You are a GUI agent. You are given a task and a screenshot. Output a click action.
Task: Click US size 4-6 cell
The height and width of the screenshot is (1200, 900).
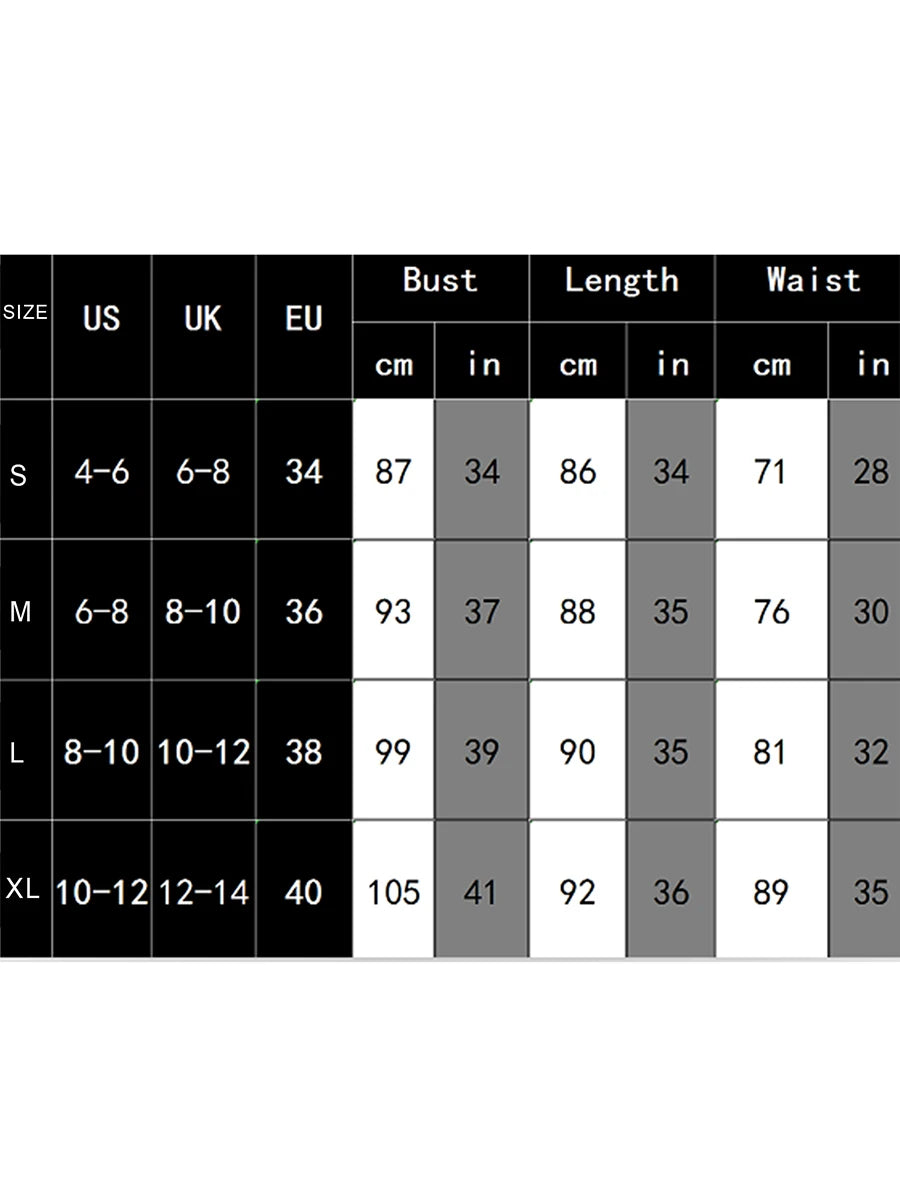coord(102,472)
